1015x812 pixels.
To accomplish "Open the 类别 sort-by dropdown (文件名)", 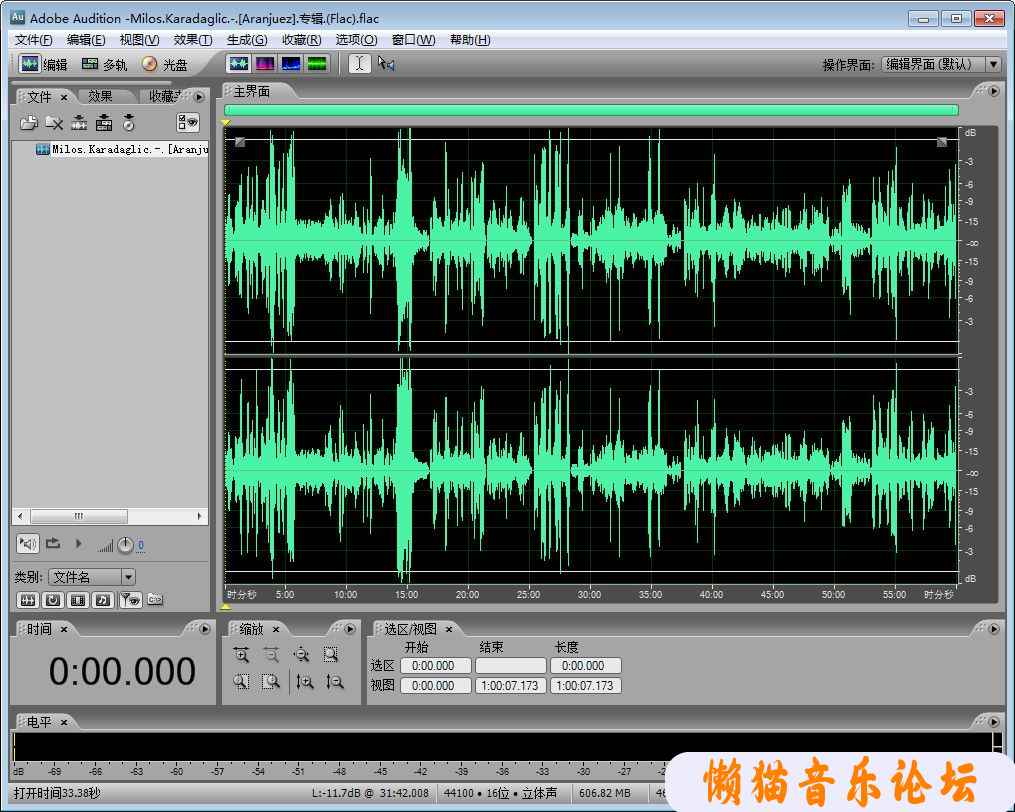I will click(91, 576).
